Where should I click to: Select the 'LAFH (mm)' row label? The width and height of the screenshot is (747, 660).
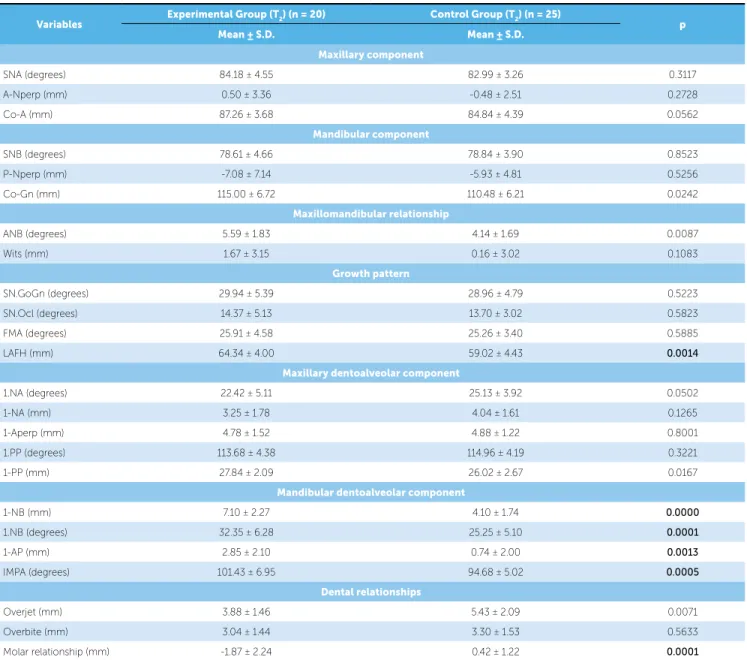[28, 354]
